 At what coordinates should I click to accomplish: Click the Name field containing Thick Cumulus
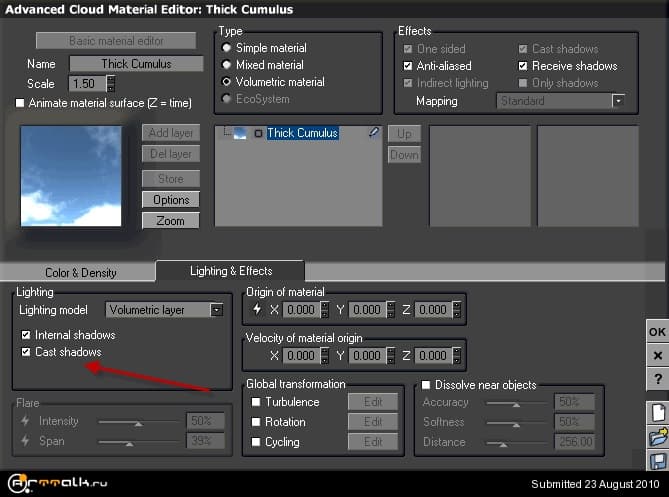point(136,64)
